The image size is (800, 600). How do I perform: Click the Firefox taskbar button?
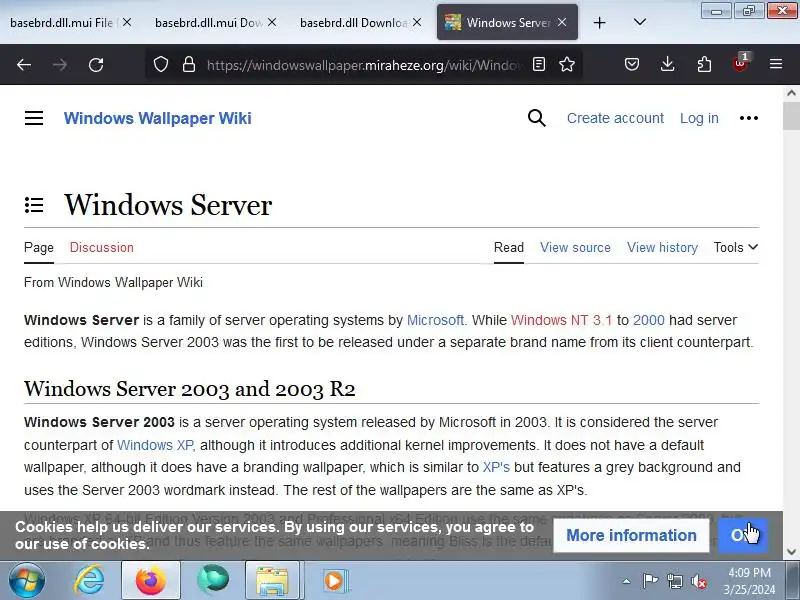tap(151, 581)
